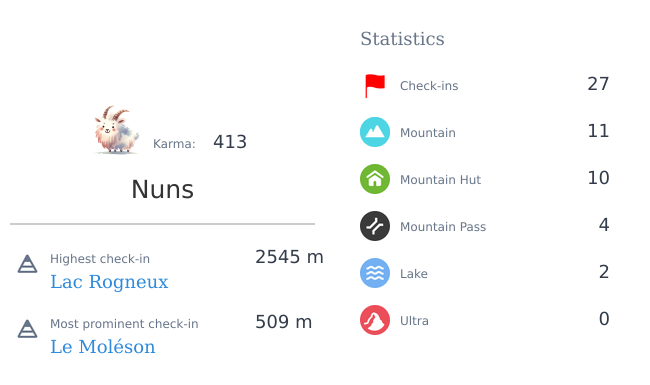Click the 2545 m elevation value
650x385 pixels.
289,257
